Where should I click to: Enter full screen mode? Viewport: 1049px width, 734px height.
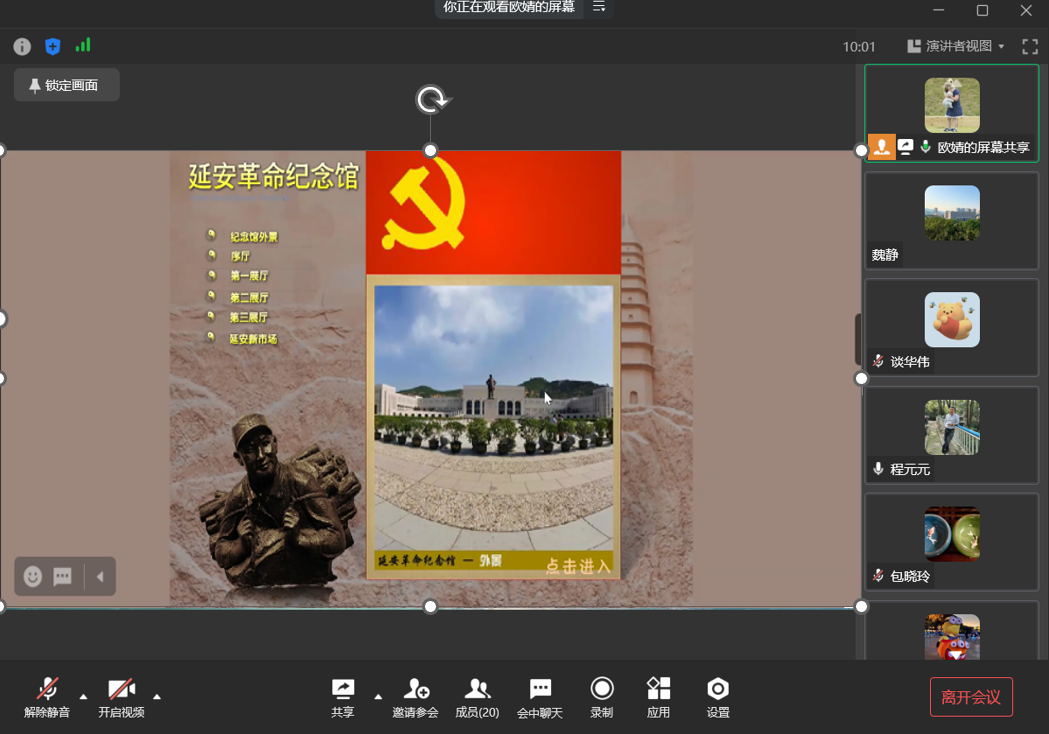1030,47
